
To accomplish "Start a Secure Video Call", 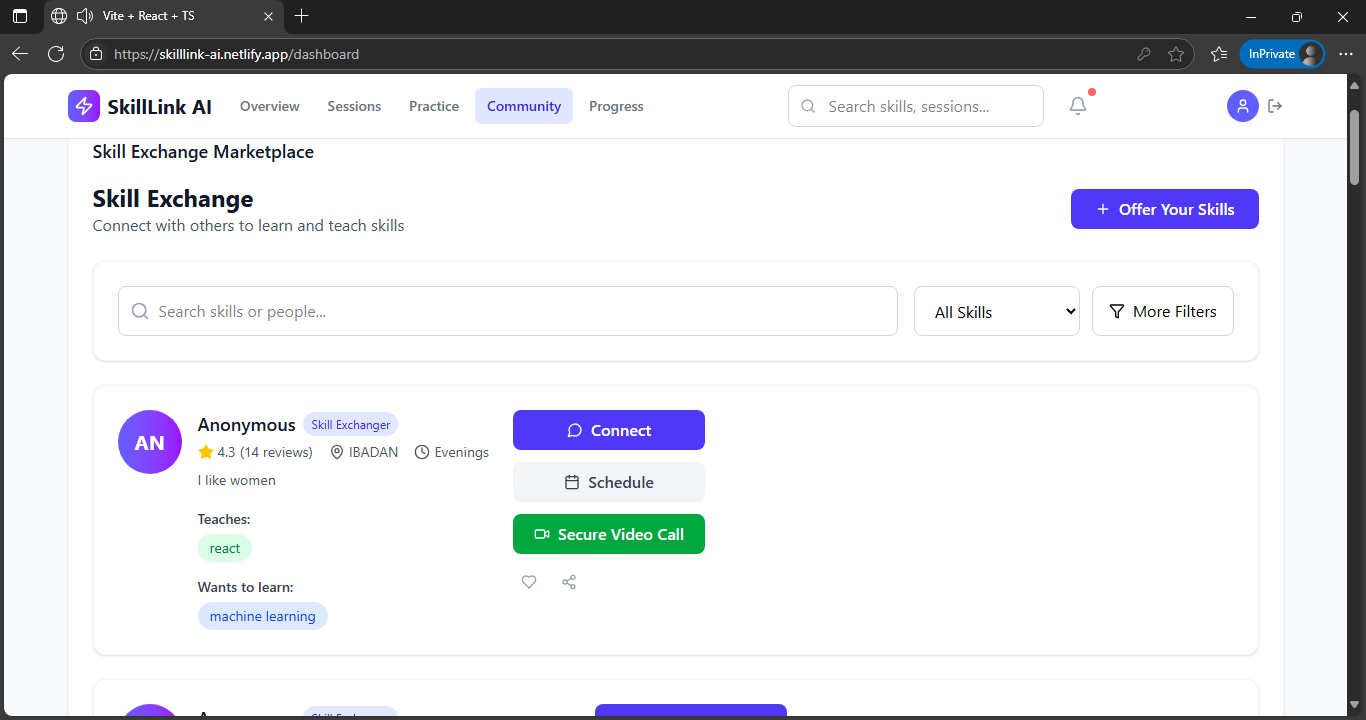I will [609, 534].
